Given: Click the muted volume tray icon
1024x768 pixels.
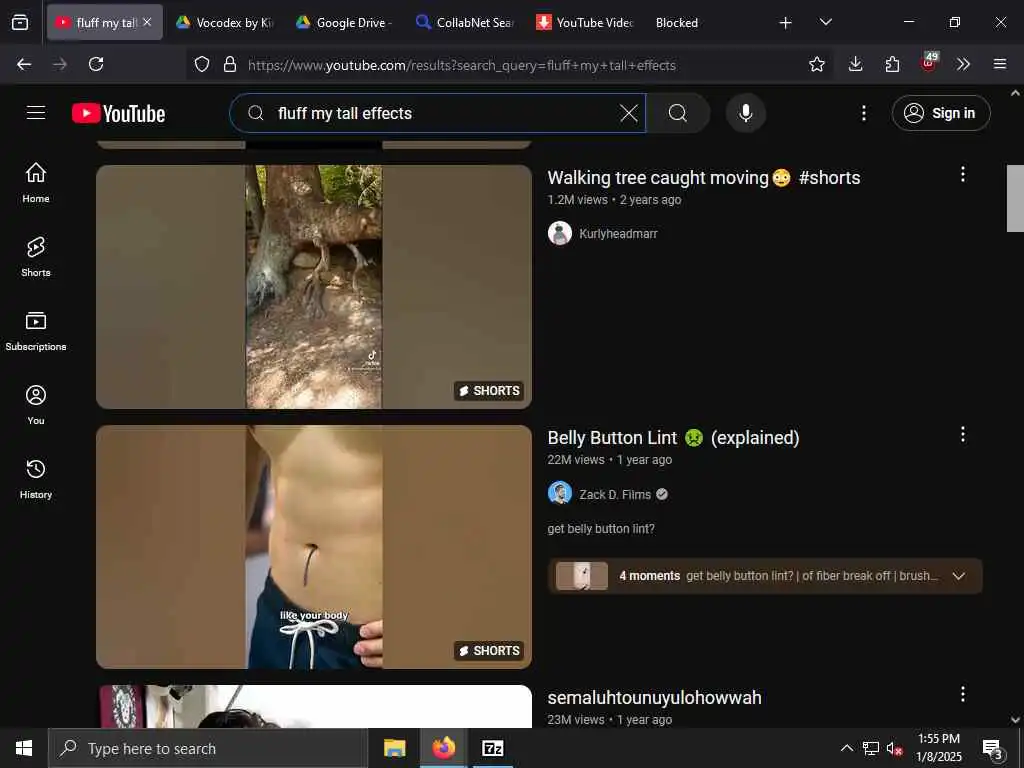Looking at the screenshot, I should coord(894,748).
